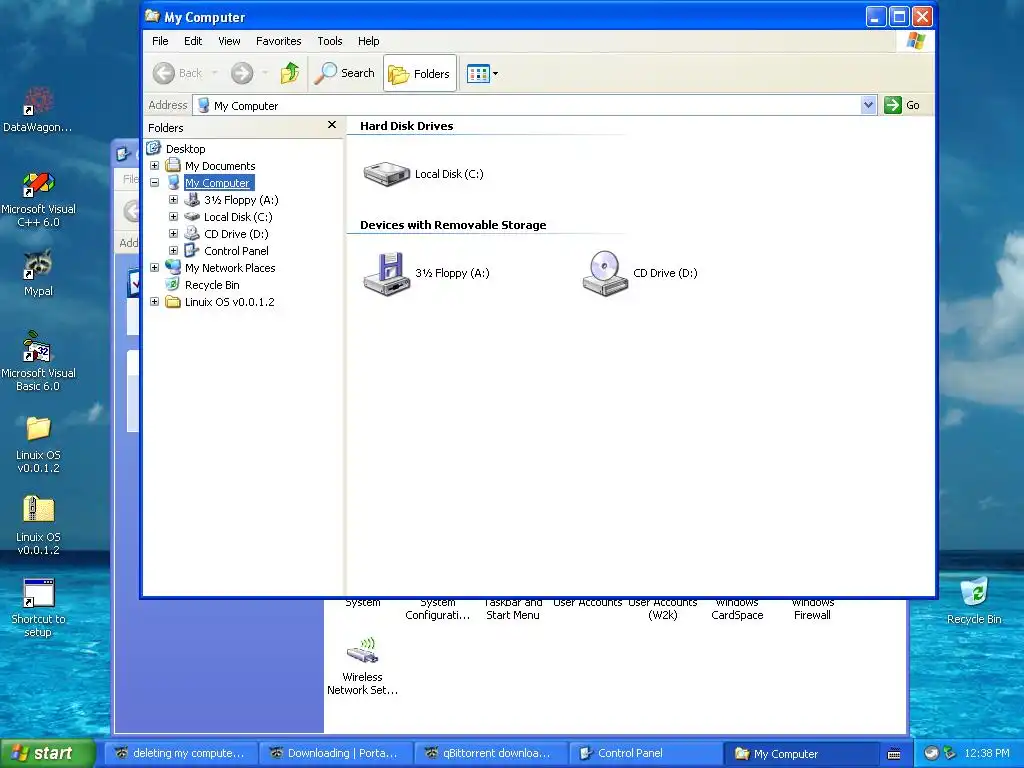Select the Recycle Bin desktop icon
Screen dimensions: 1024x768
(974, 600)
